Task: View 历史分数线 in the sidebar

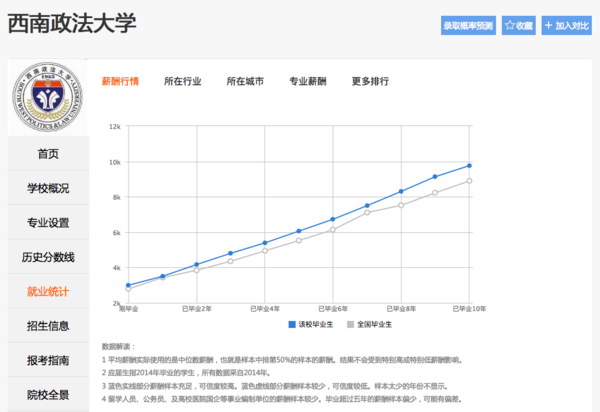Action: pyautogui.click(x=48, y=257)
